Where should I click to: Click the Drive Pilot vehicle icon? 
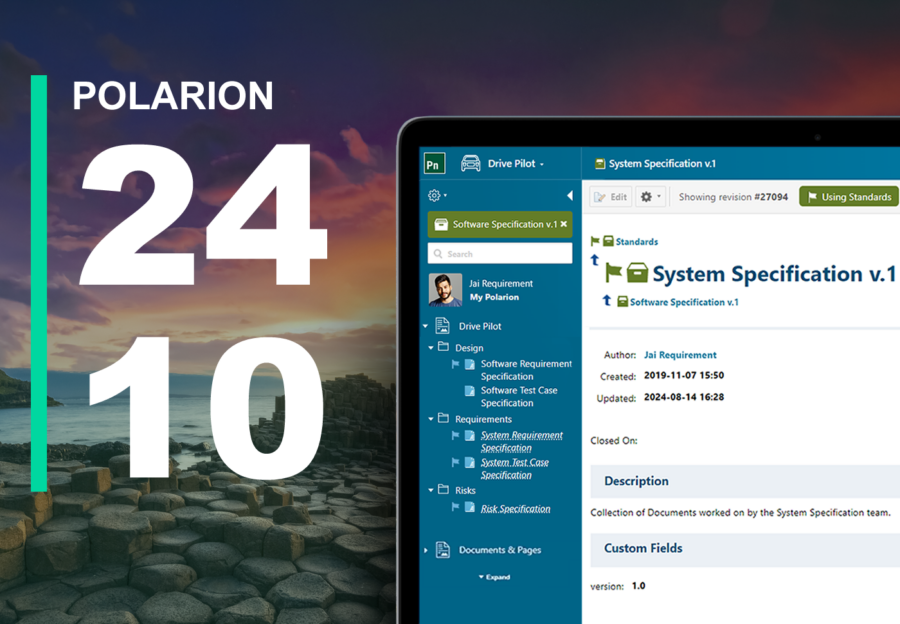point(471,163)
